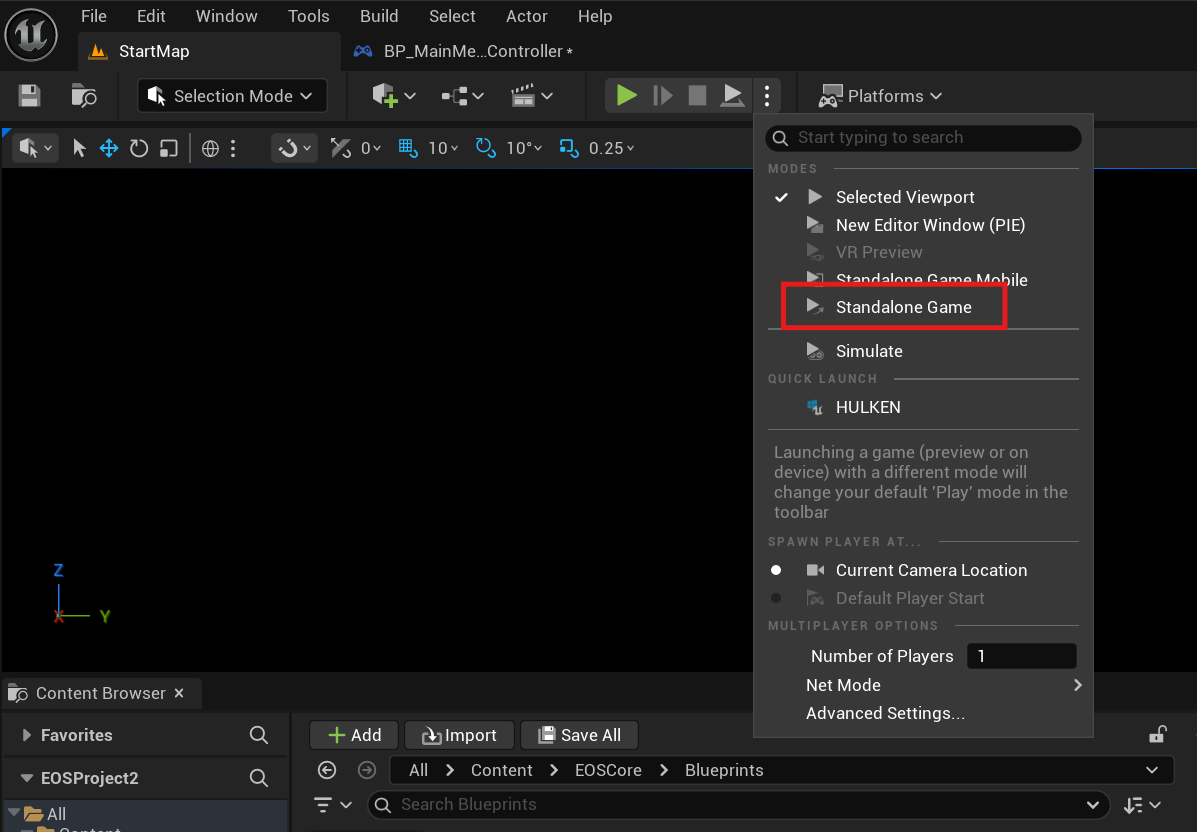Open the Browse content folder icon
The image size is (1197, 832).
(x=84, y=96)
